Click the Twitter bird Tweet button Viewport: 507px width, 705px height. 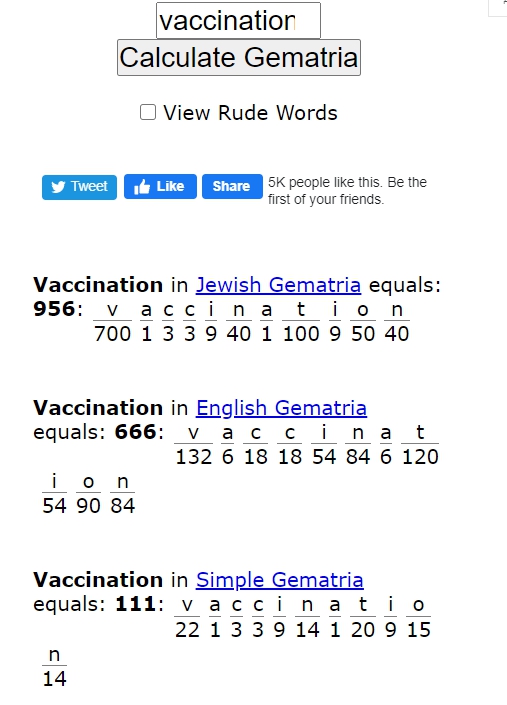80,187
